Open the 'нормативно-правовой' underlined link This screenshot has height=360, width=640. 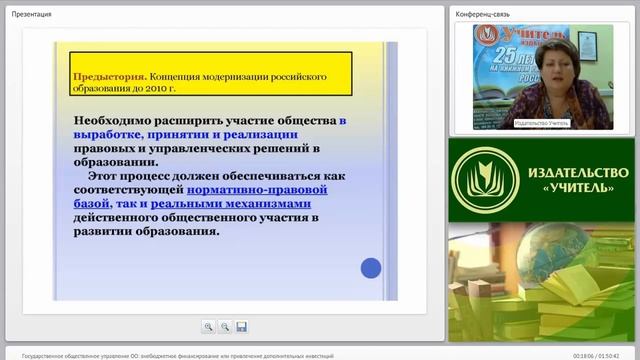click(257, 190)
